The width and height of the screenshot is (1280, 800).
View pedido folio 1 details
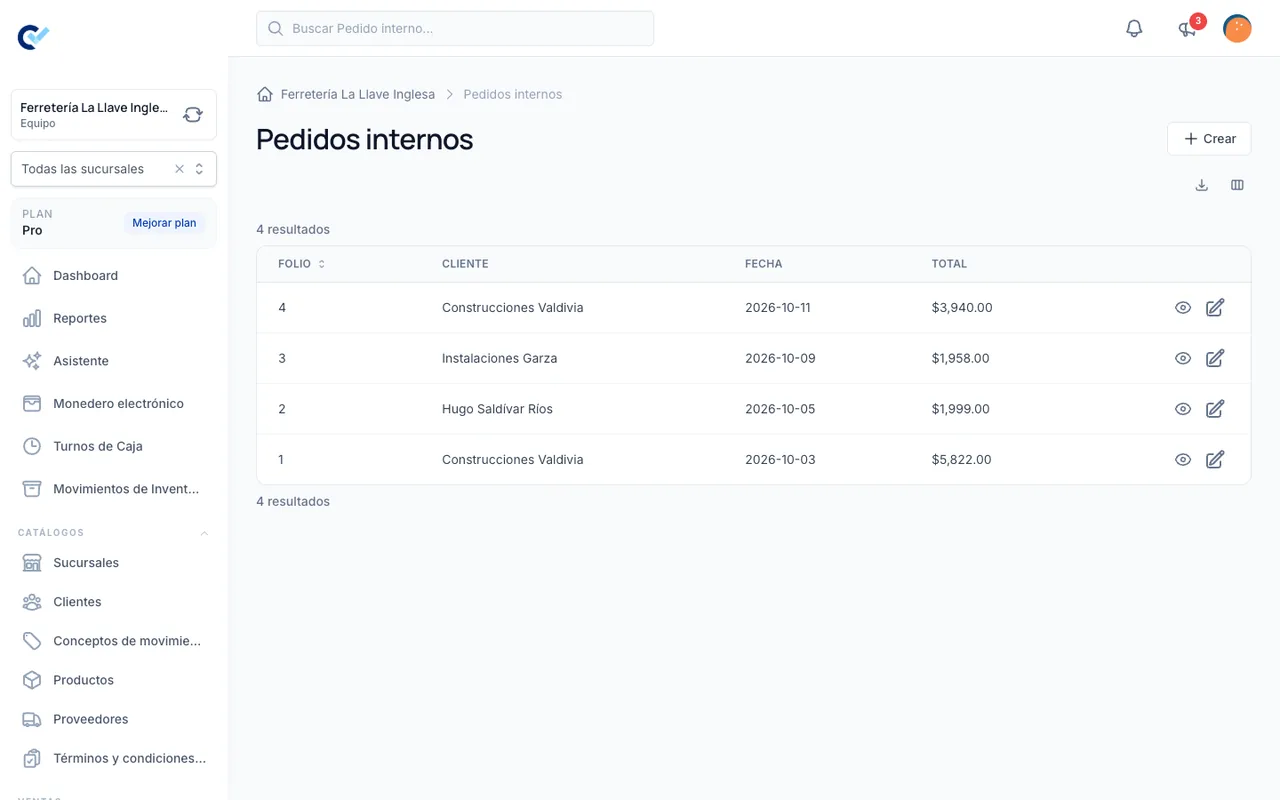click(1183, 460)
